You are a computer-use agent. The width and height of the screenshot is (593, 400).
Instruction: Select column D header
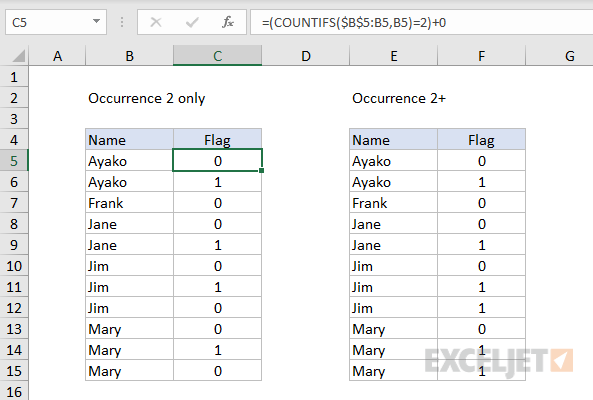(306, 56)
